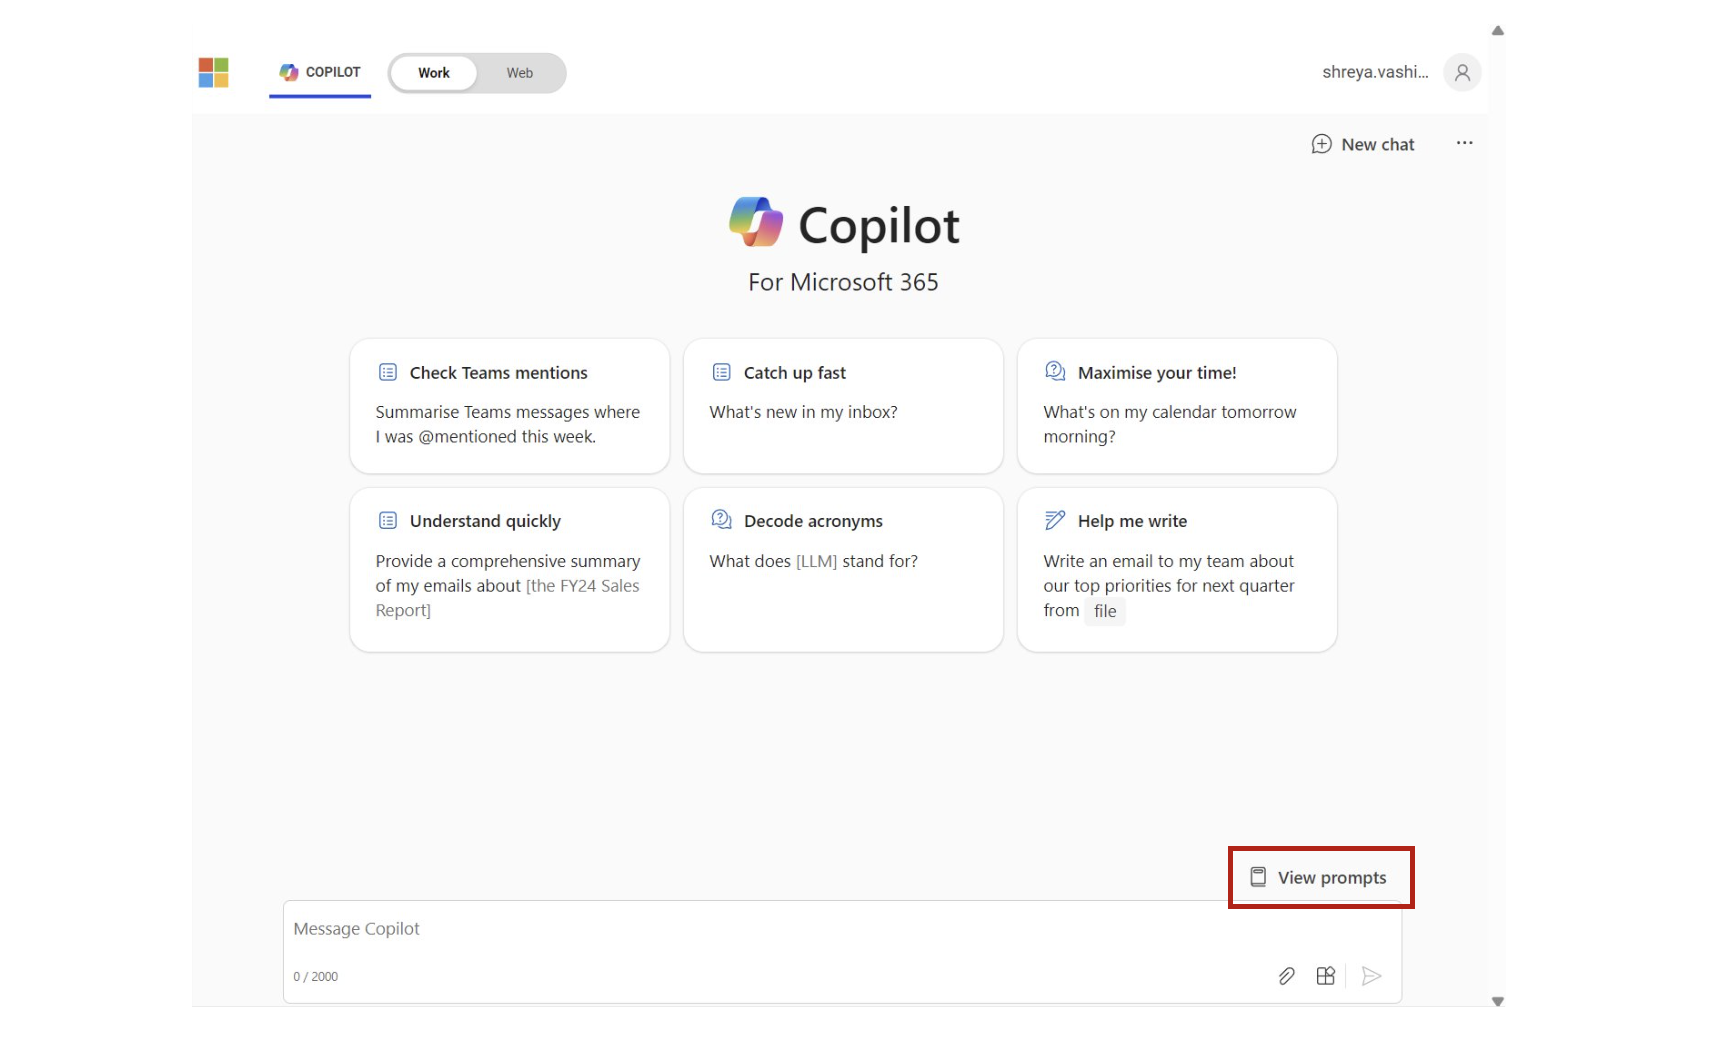Click the Catch up fast list icon
Viewport: 1724px width, 1058px height.
[x=721, y=372]
